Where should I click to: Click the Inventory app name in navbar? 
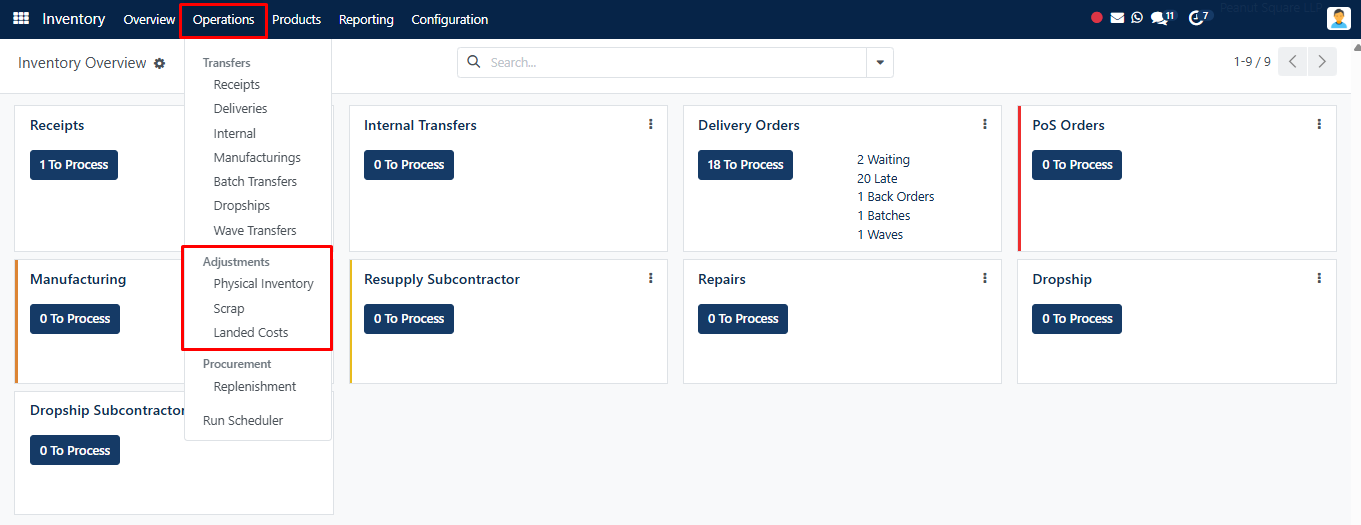coord(74,19)
